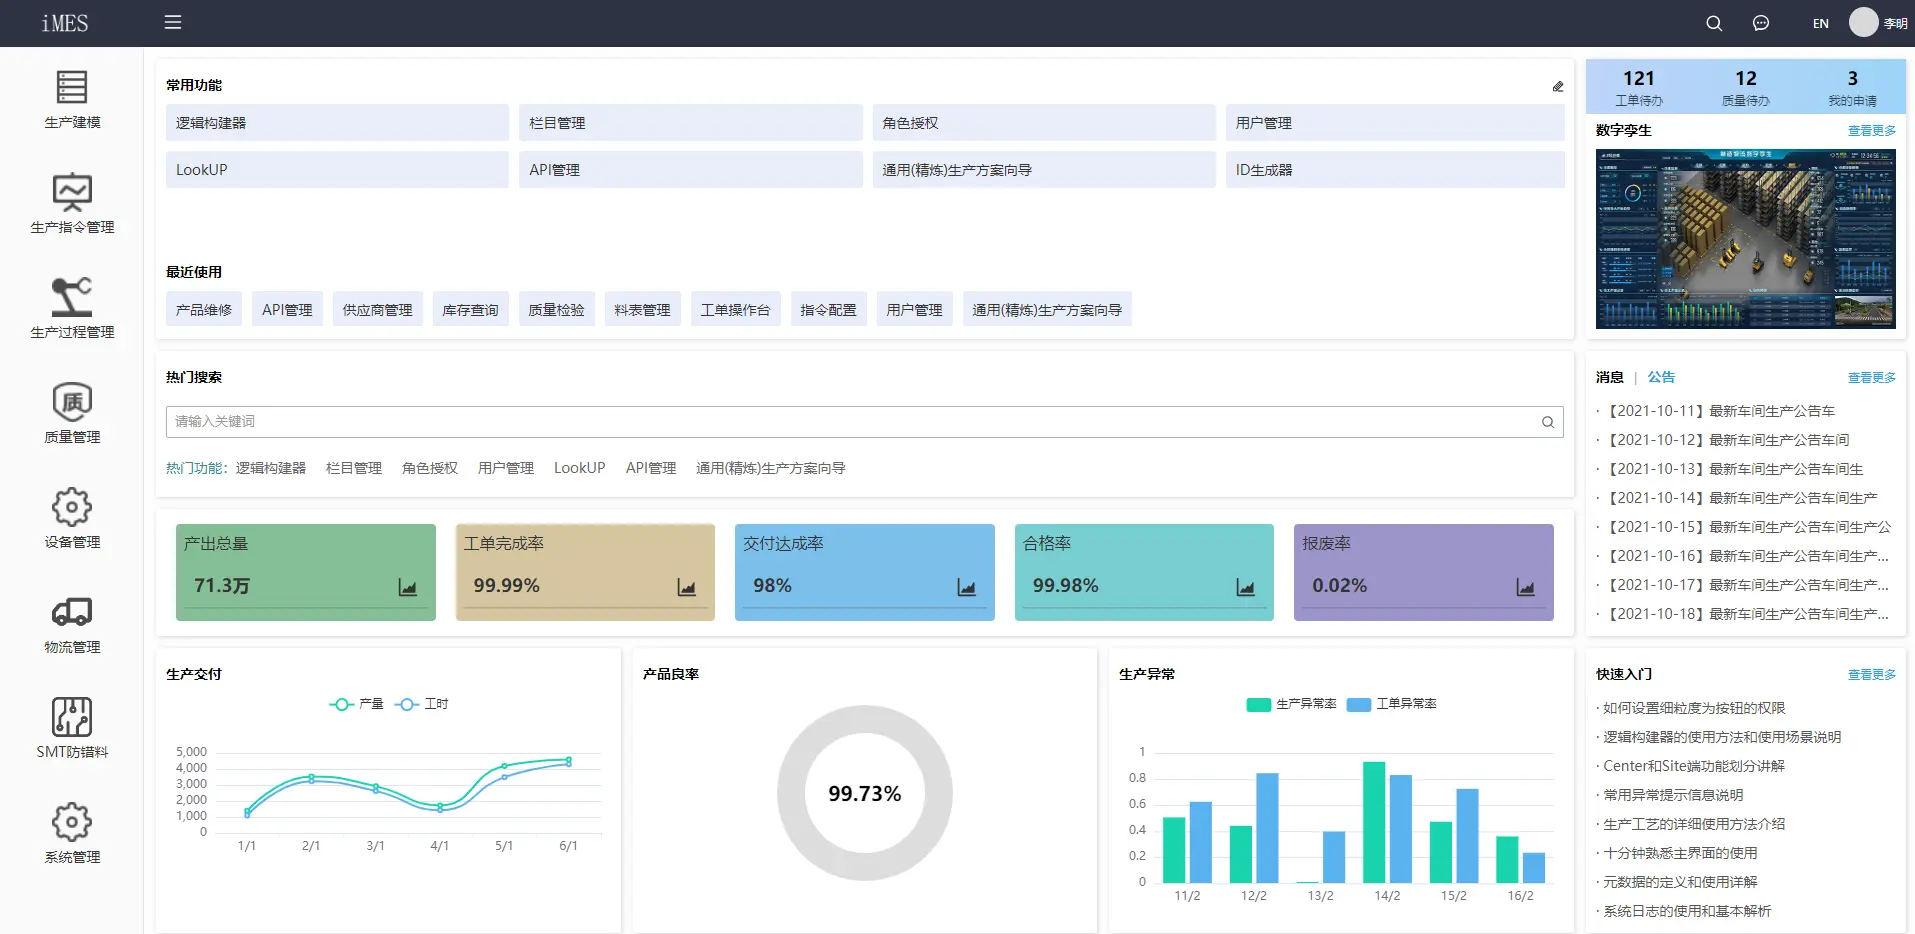Toggle the 产量 legend in the 生产交付 chart

point(357,704)
